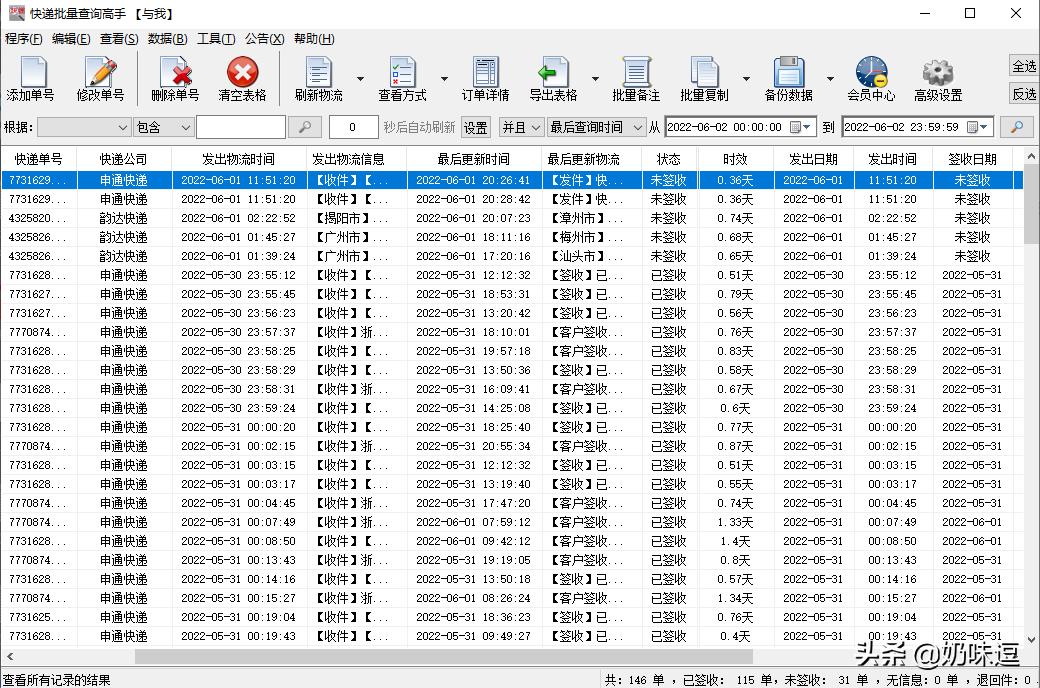Expand the 包含 match condition dropdown
The width and height of the screenshot is (1040, 688).
pos(186,127)
